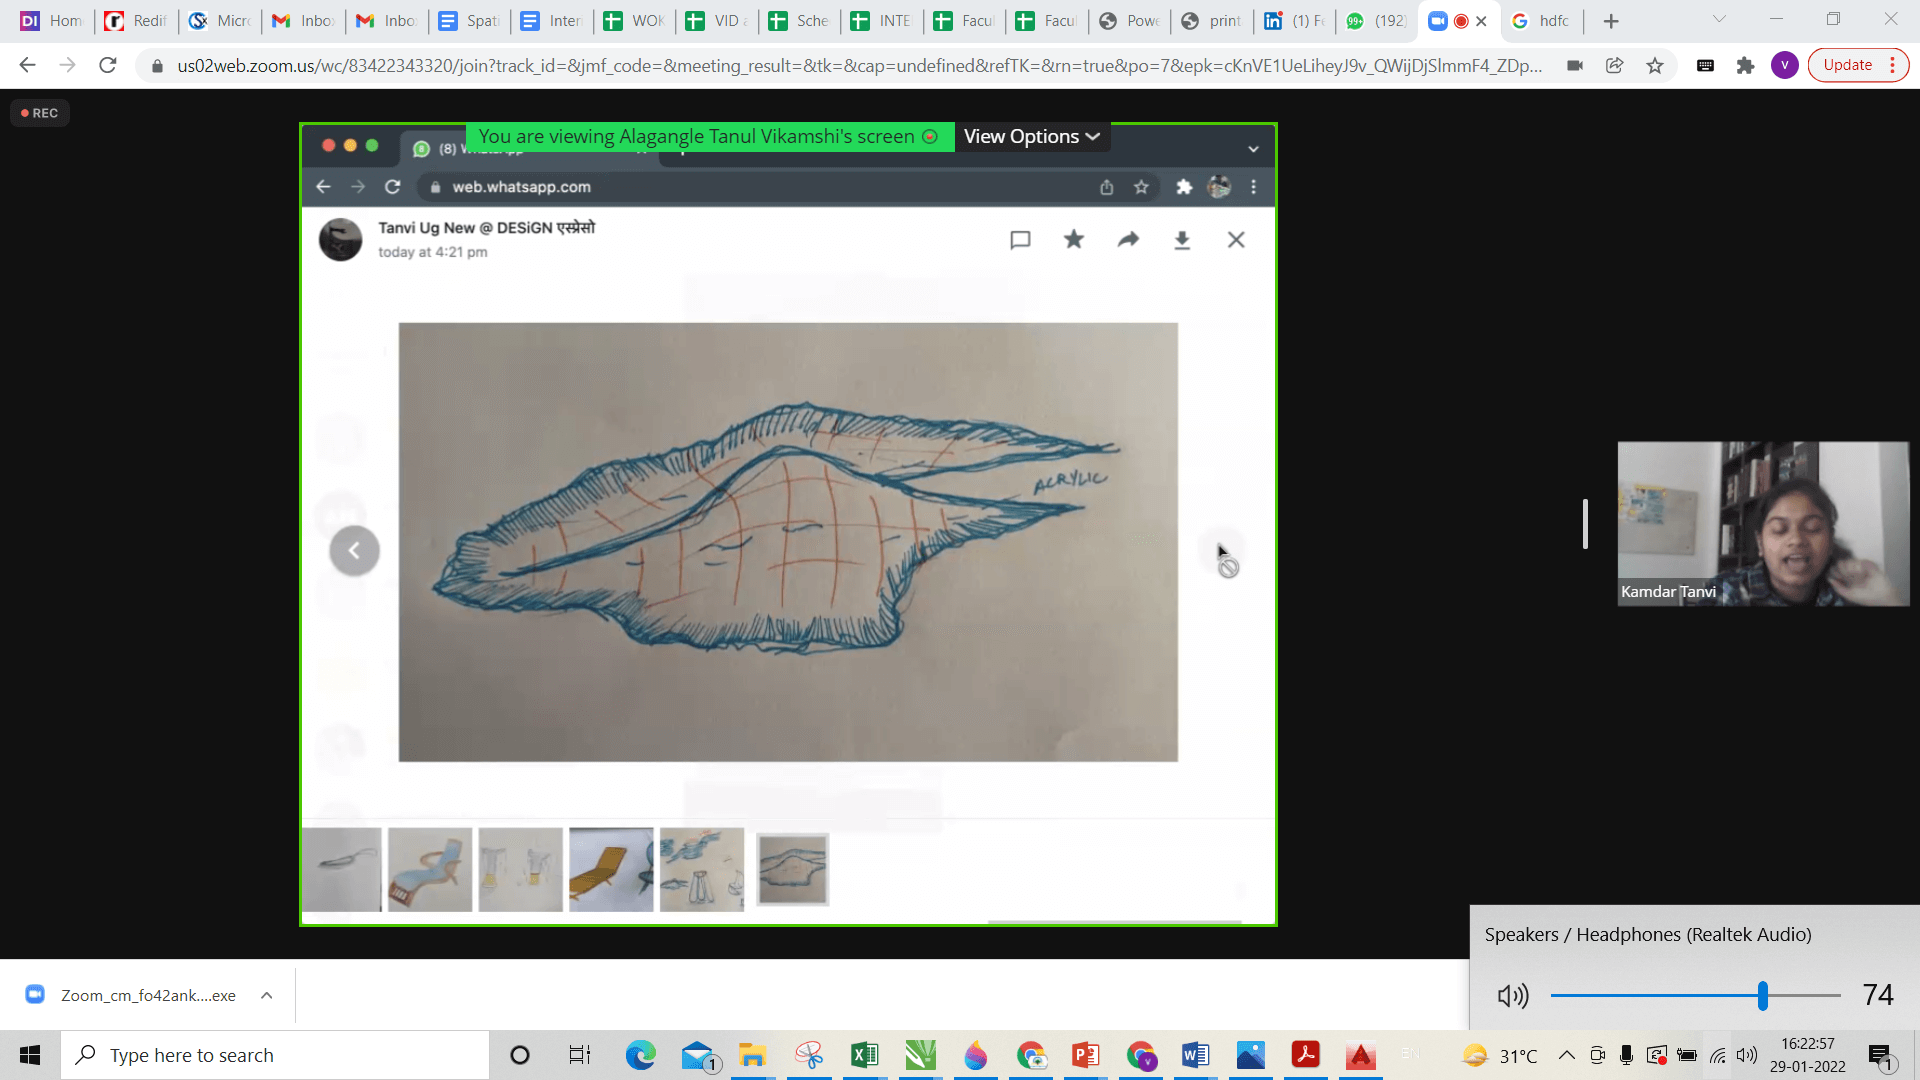
Task: Mute the microphone from the system tray
Action: (1625, 1055)
